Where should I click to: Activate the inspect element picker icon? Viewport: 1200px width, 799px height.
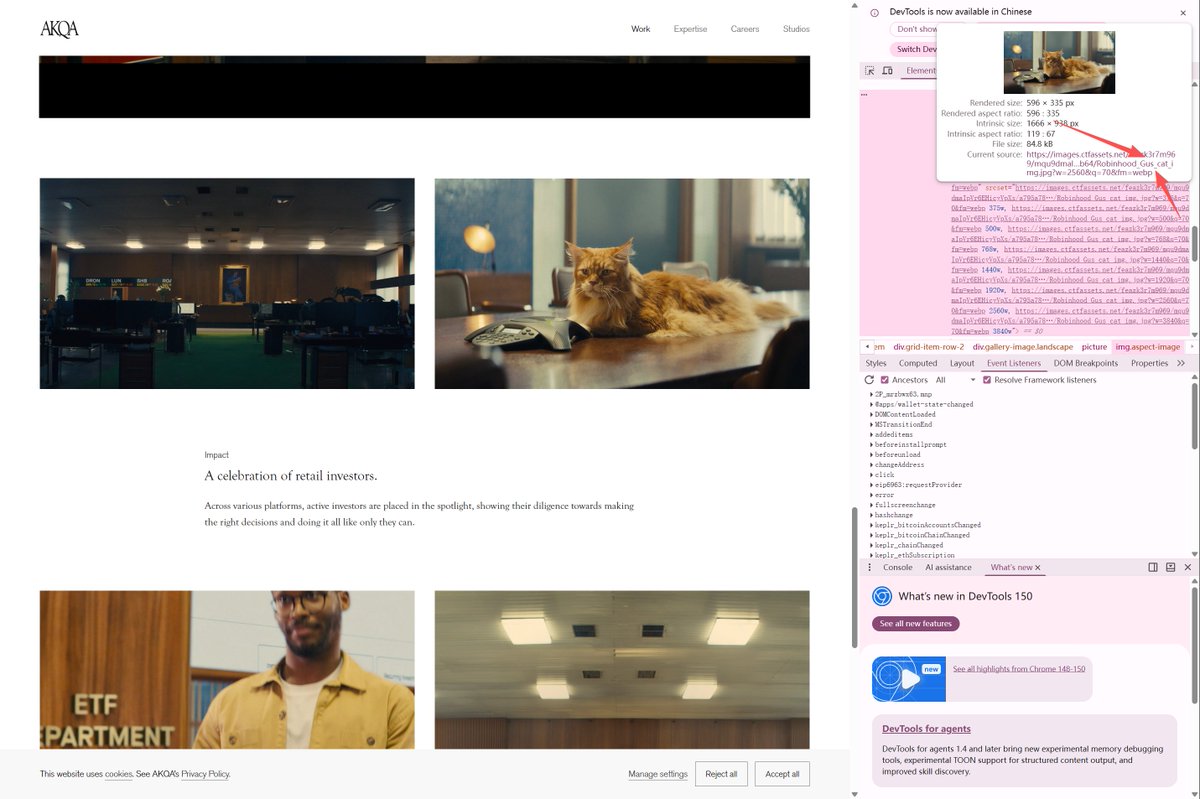pos(870,71)
